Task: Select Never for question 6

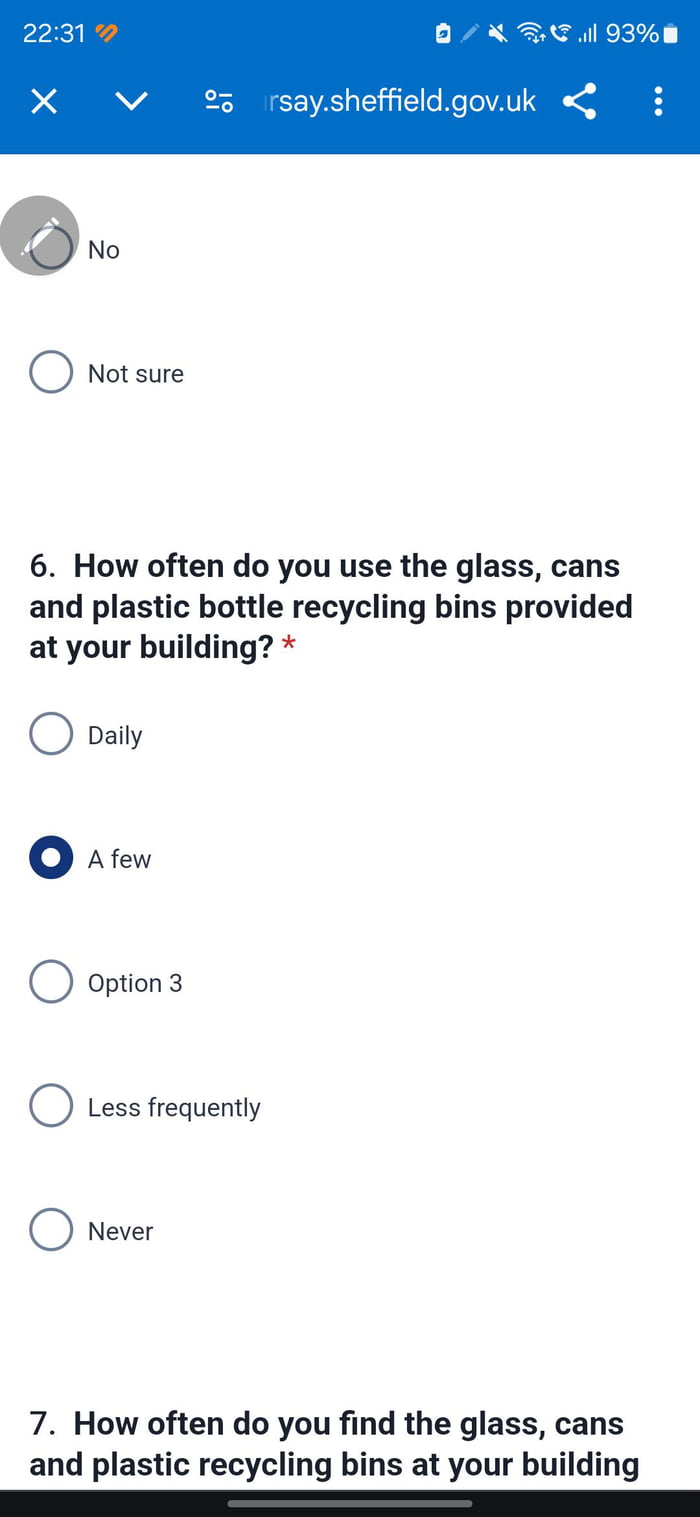Action: click(x=51, y=1229)
